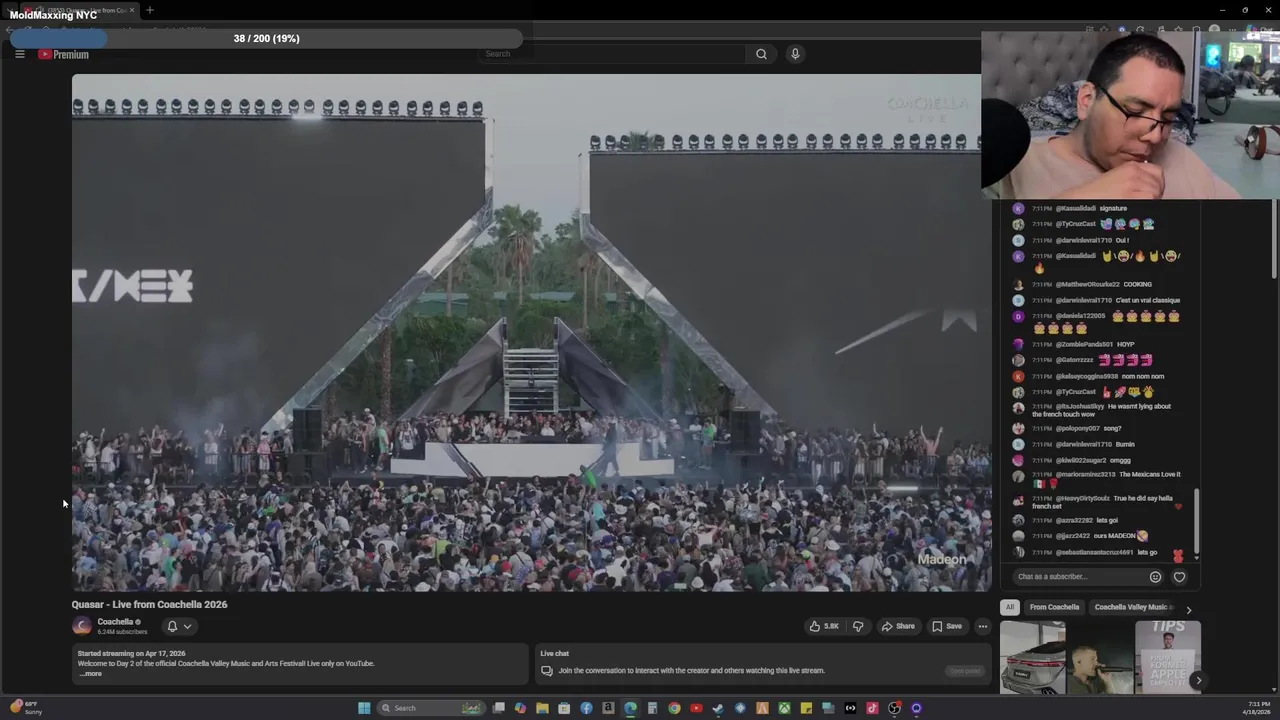Image resolution: width=1280 pixels, height=720 pixels.
Task: Open the Windows Start menu
Action: tap(364, 708)
